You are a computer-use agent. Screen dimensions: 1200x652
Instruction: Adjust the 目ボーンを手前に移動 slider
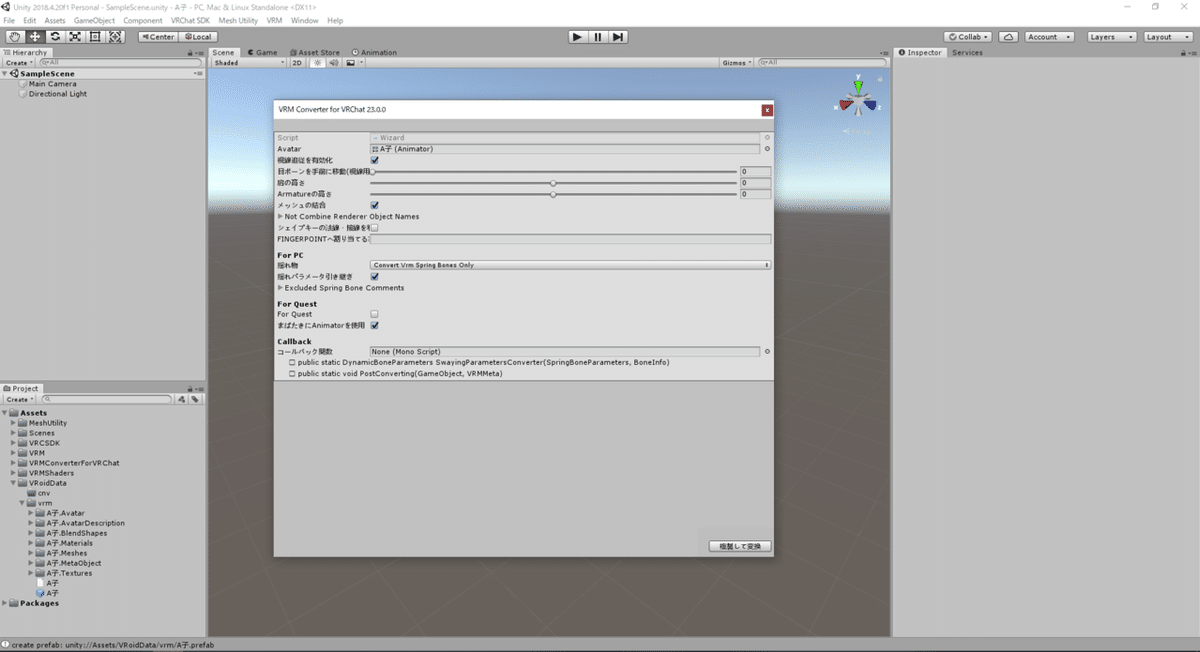pyautogui.click(x=554, y=171)
